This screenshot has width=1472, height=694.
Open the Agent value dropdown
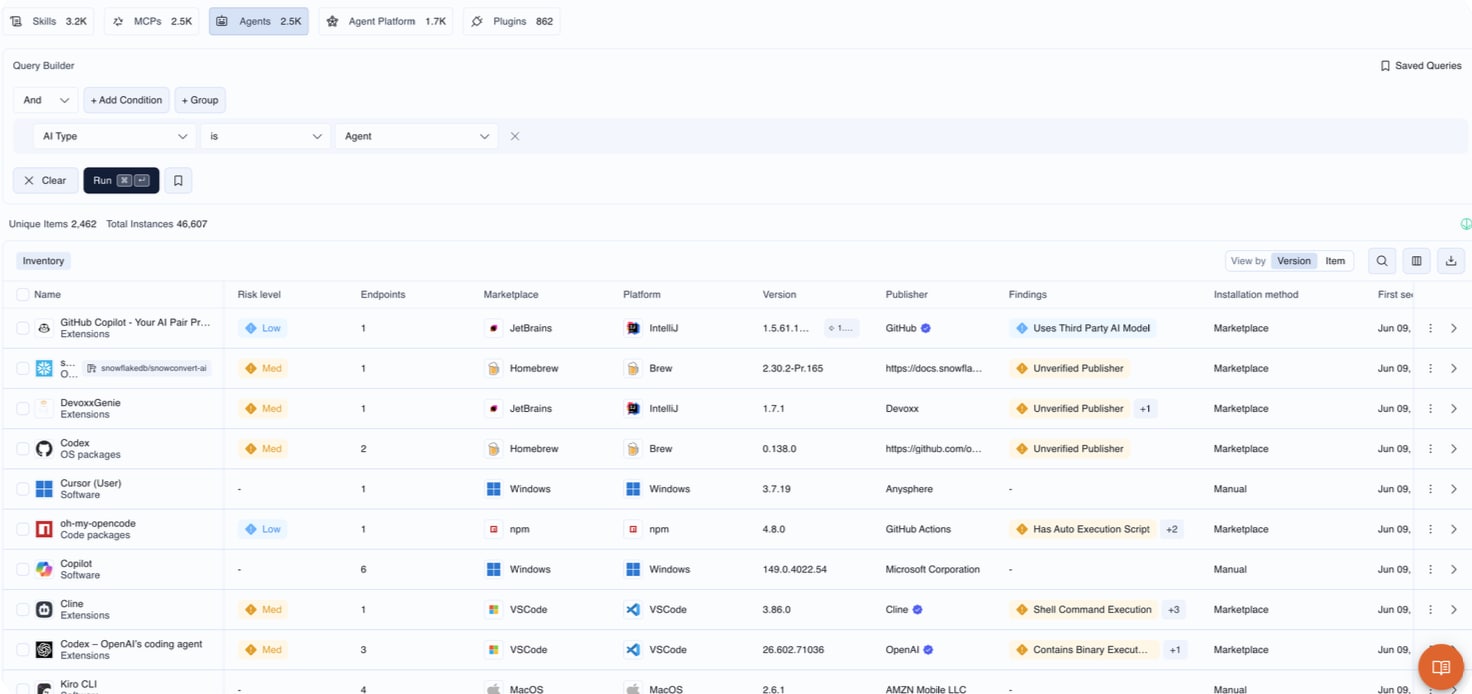coord(416,136)
